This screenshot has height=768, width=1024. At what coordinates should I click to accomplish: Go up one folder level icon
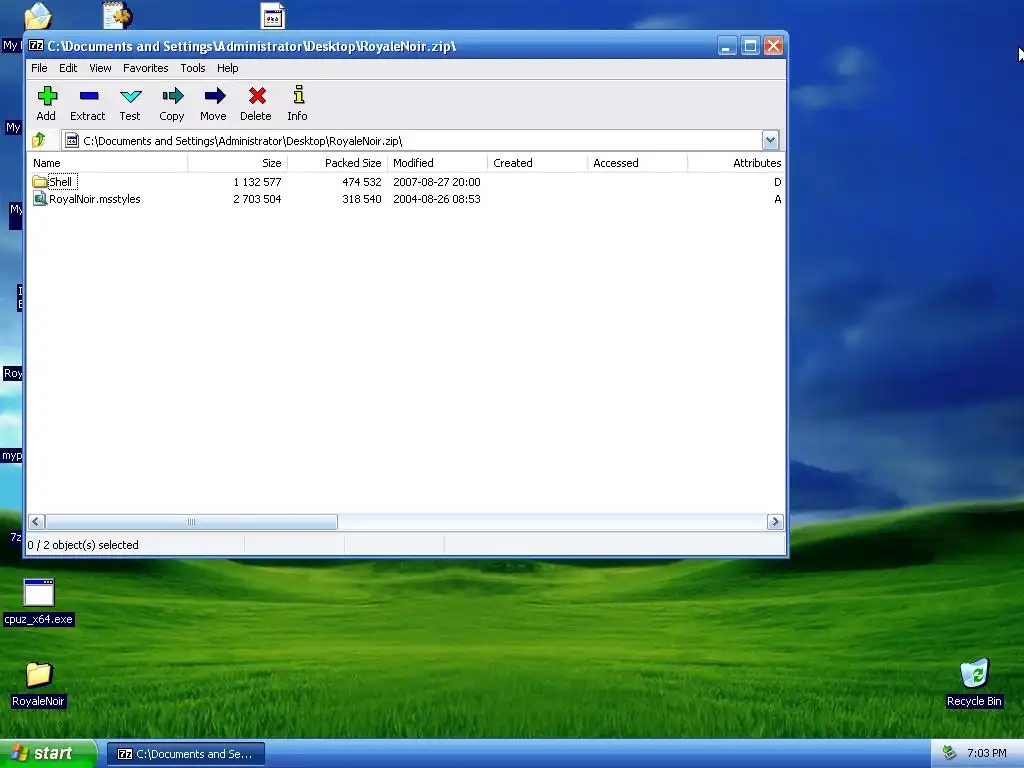click(39, 140)
